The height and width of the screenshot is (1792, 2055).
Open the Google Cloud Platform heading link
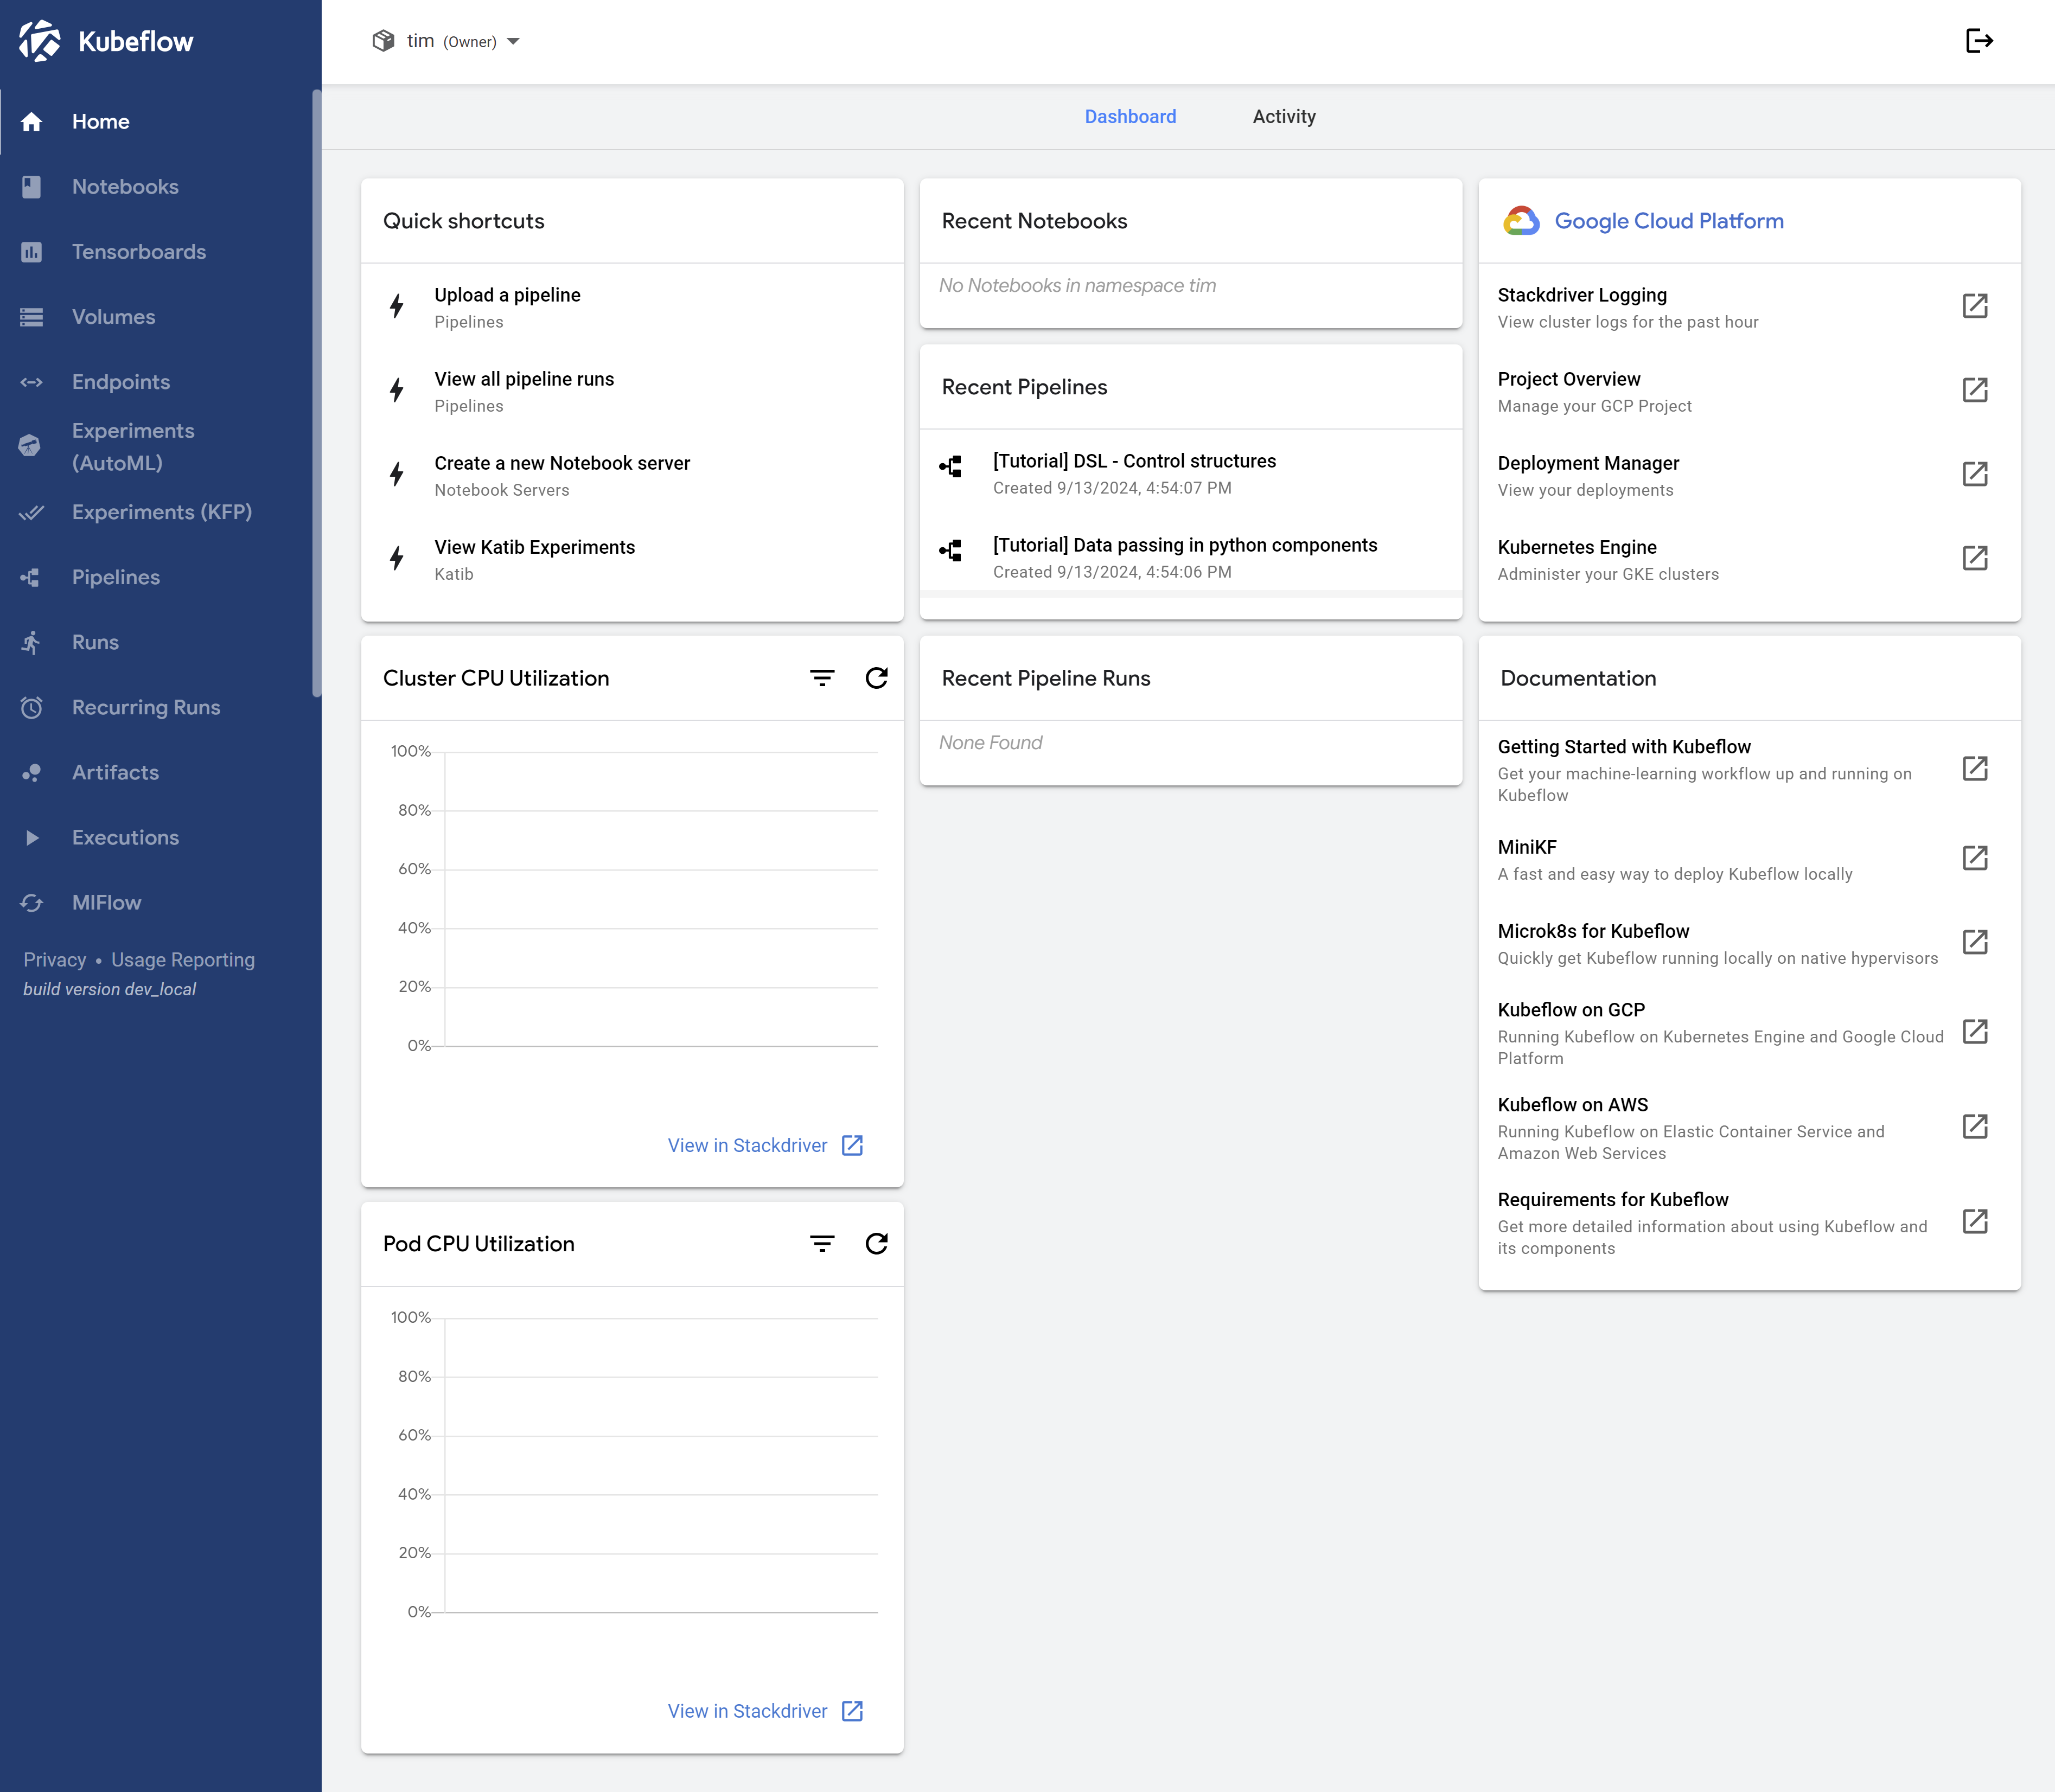coord(1668,221)
